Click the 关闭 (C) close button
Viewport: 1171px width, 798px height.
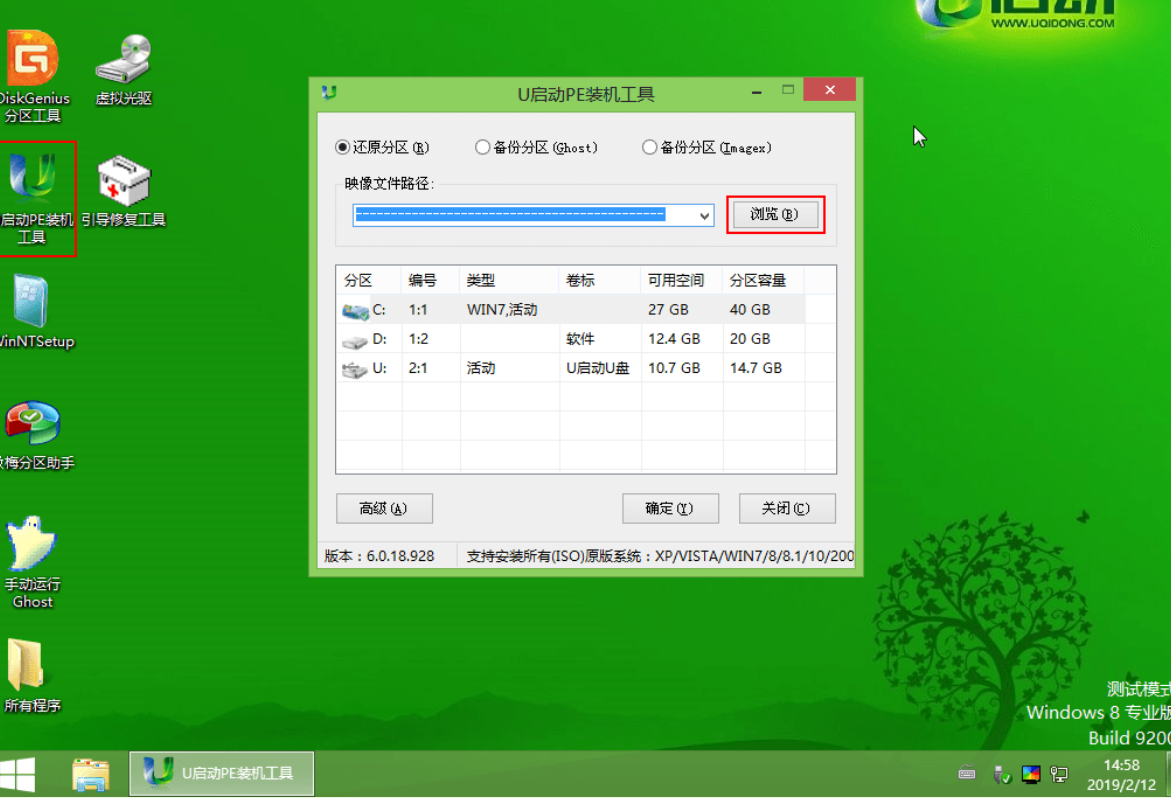point(786,508)
